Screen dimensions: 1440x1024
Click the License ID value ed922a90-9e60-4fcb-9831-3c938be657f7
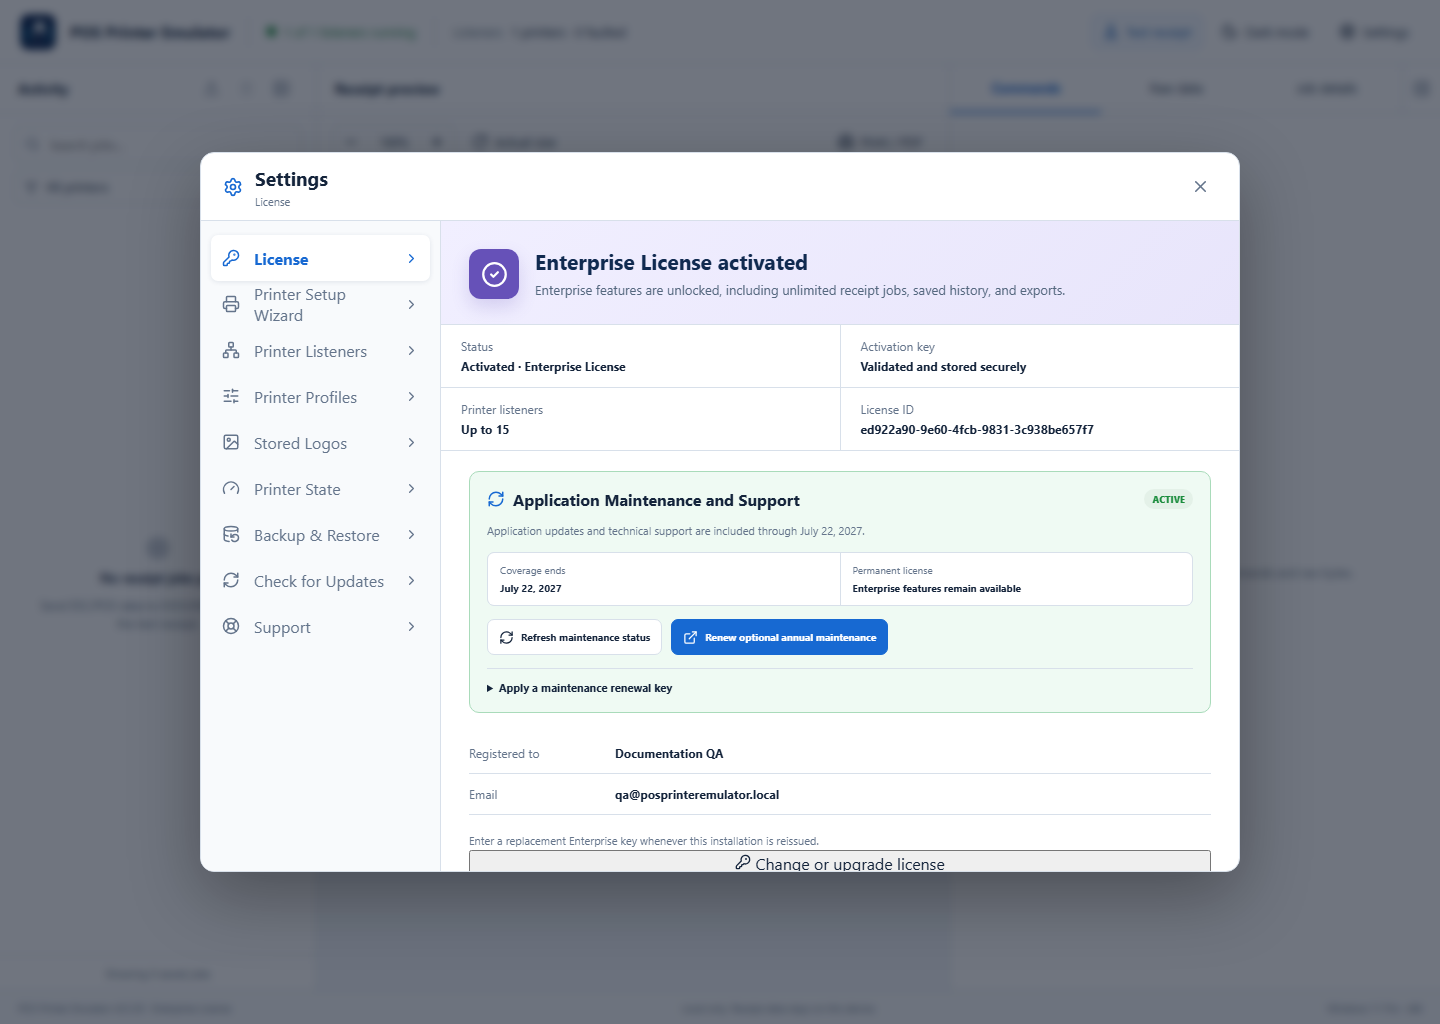pyautogui.click(x=977, y=430)
